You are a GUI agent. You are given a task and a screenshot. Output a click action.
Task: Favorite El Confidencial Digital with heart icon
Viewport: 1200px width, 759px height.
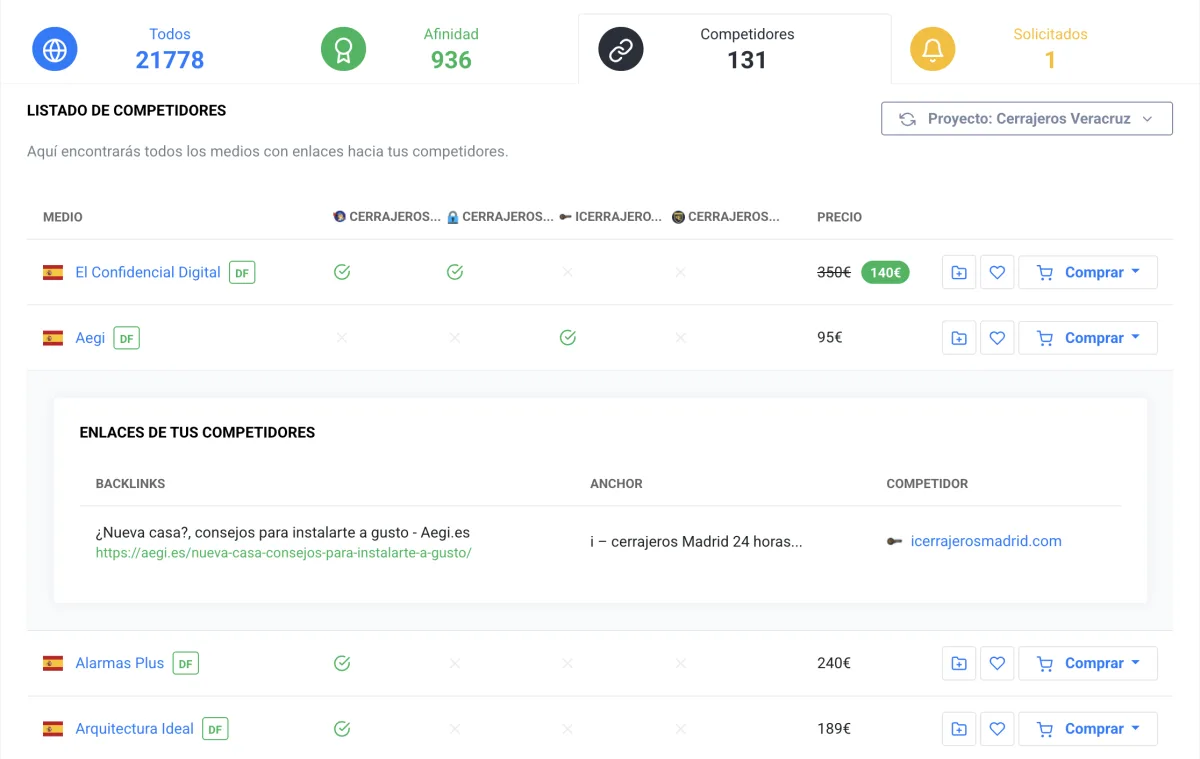[997, 272]
